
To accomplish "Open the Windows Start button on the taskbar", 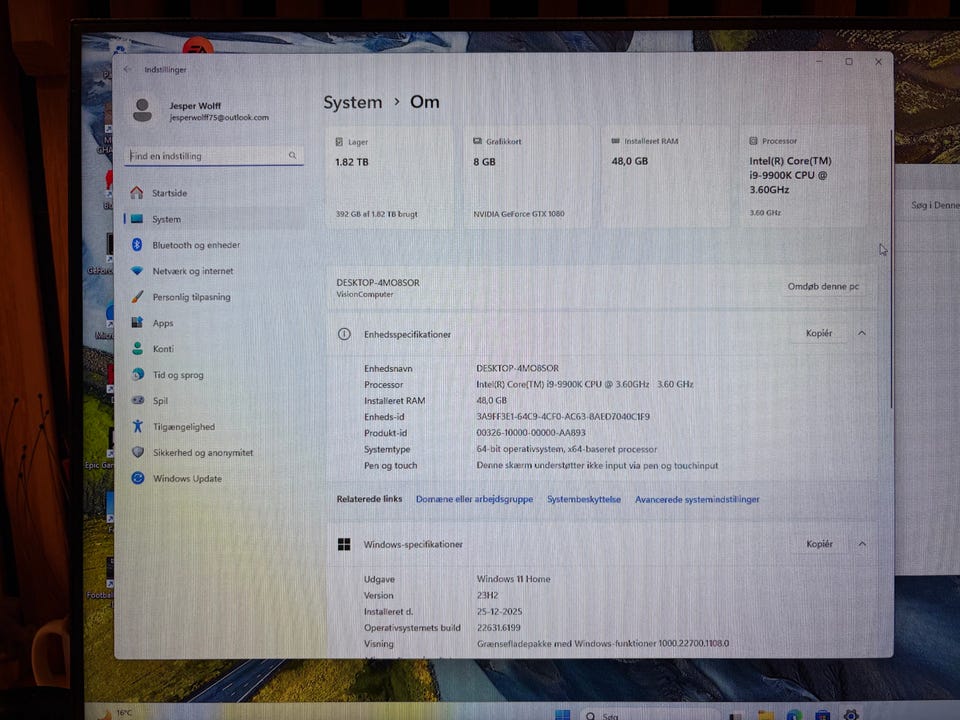I will 562,714.
